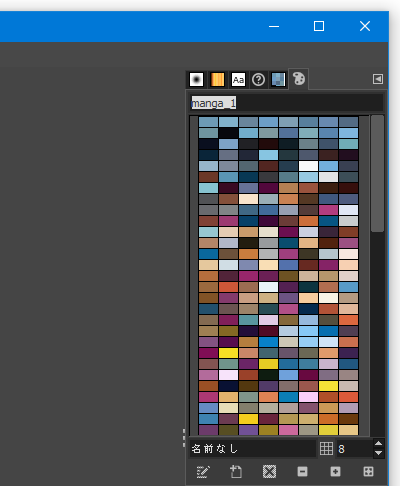
Task: Click the palette's vertical scrollbar handle
Action: tap(377, 173)
